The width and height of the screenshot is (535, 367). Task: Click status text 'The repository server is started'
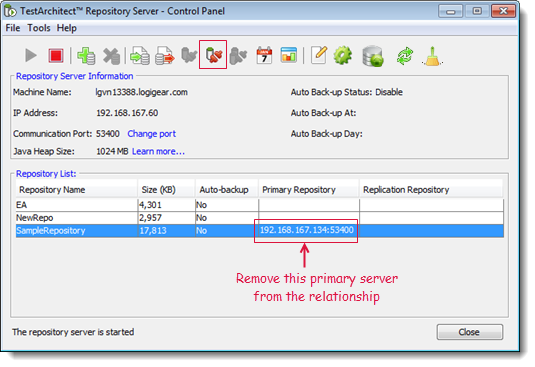[x=73, y=332]
